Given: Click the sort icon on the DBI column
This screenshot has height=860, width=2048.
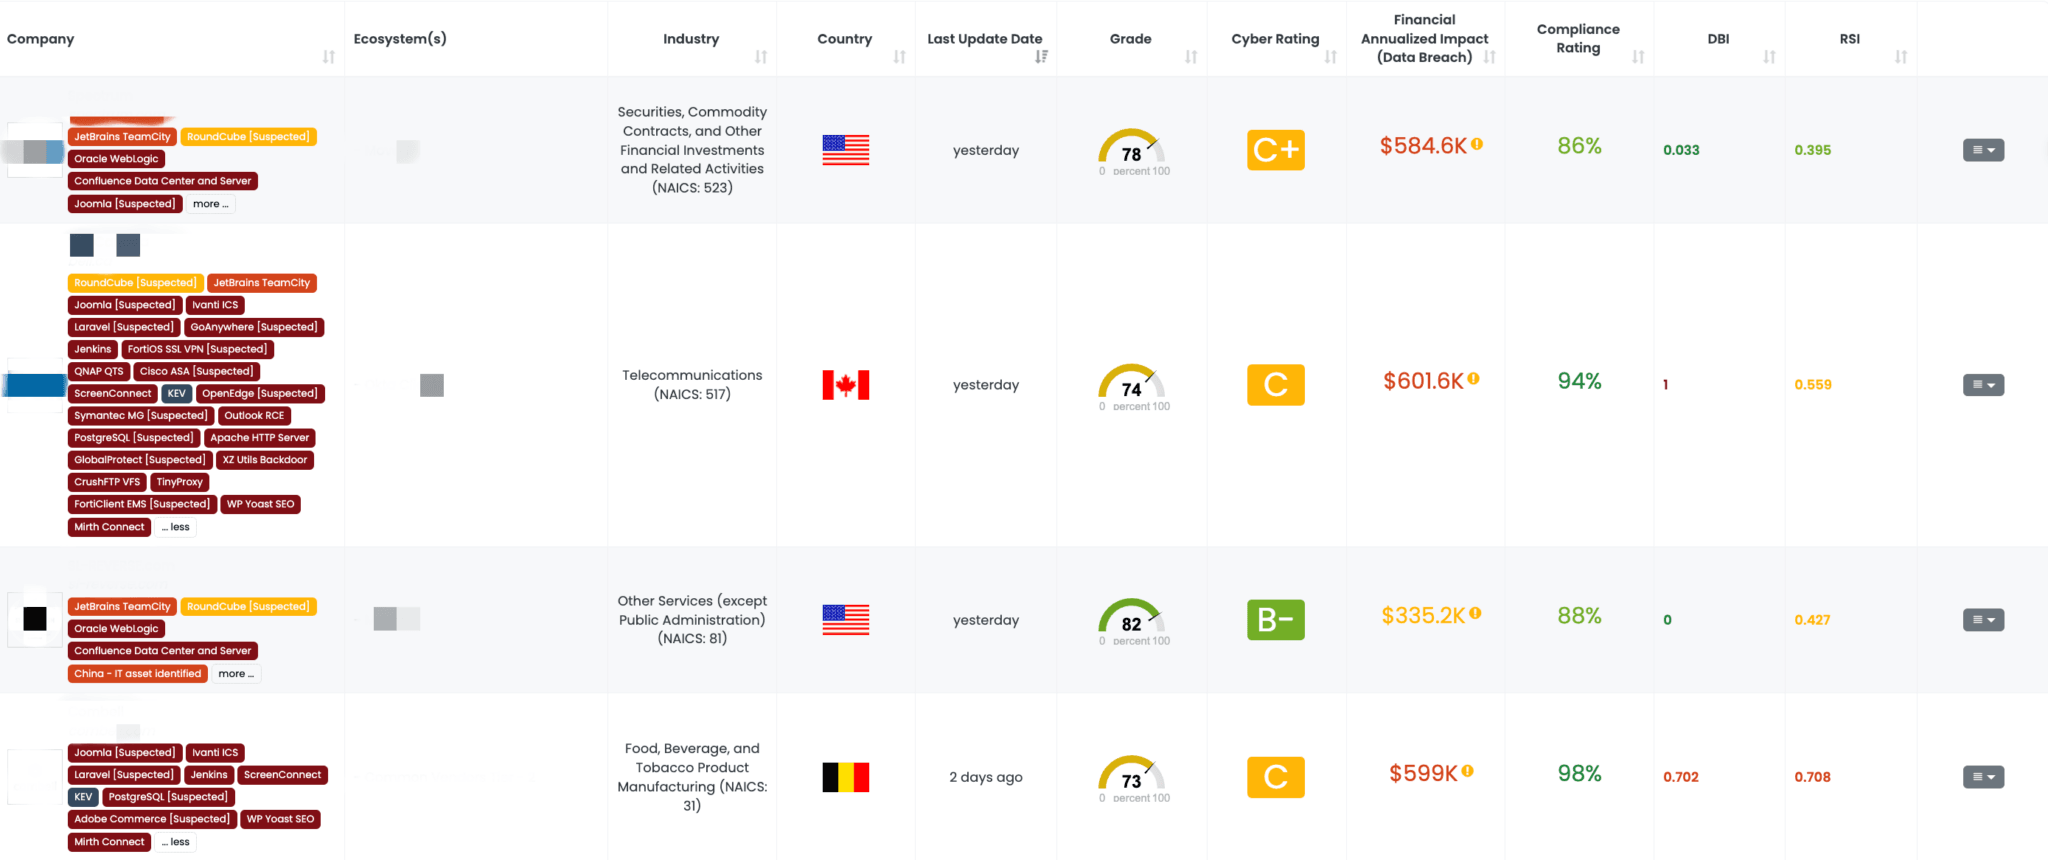Looking at the screenshot, I should (x=1771, y=57).
